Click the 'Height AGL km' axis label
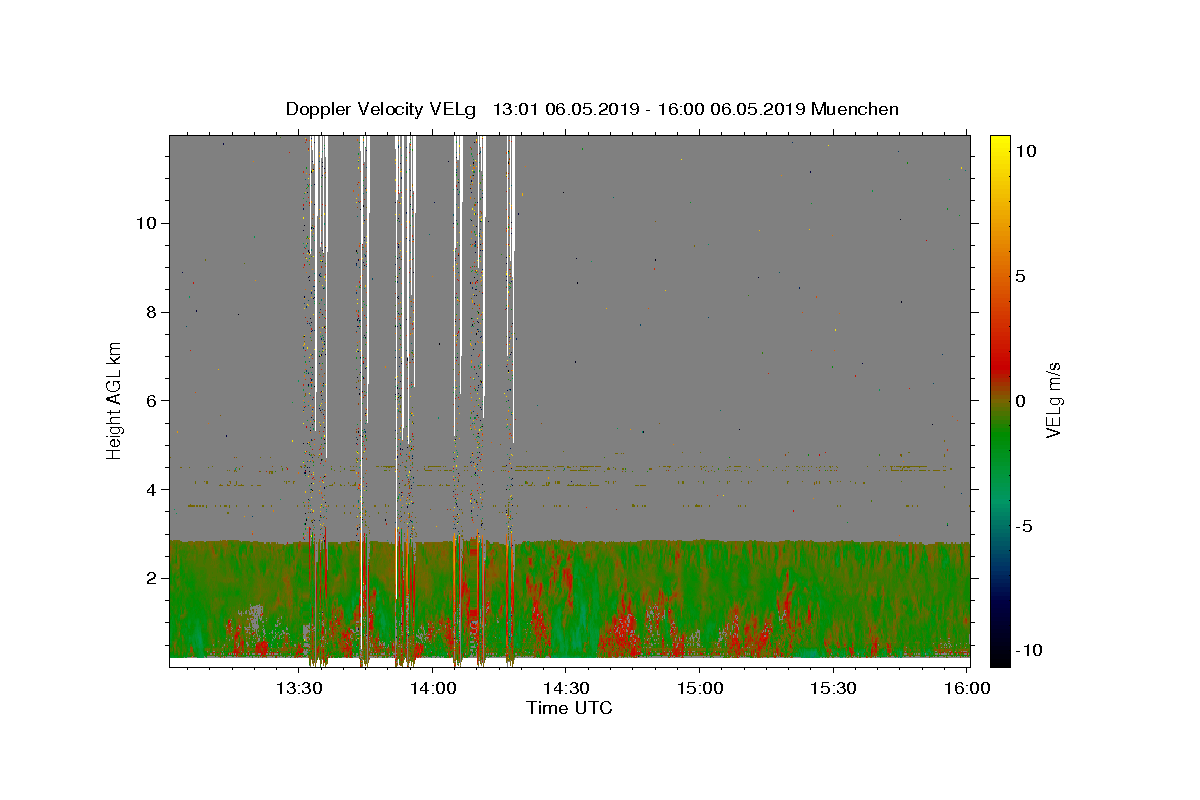Image resolution: width=1200 pixels, height=800 pixels. (x=114, y=401)
